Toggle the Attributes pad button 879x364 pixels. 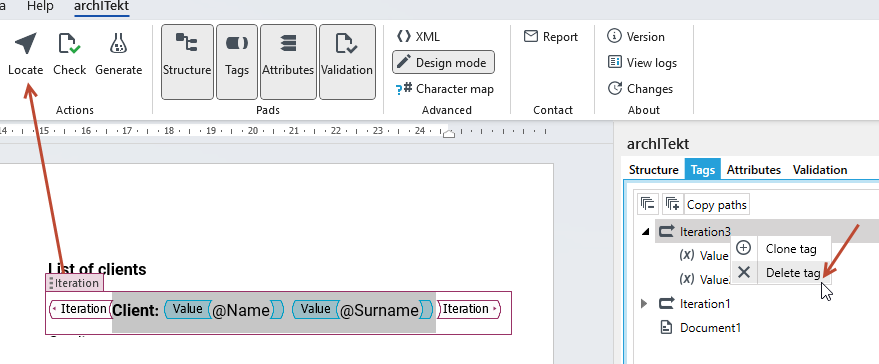[288, 62]
